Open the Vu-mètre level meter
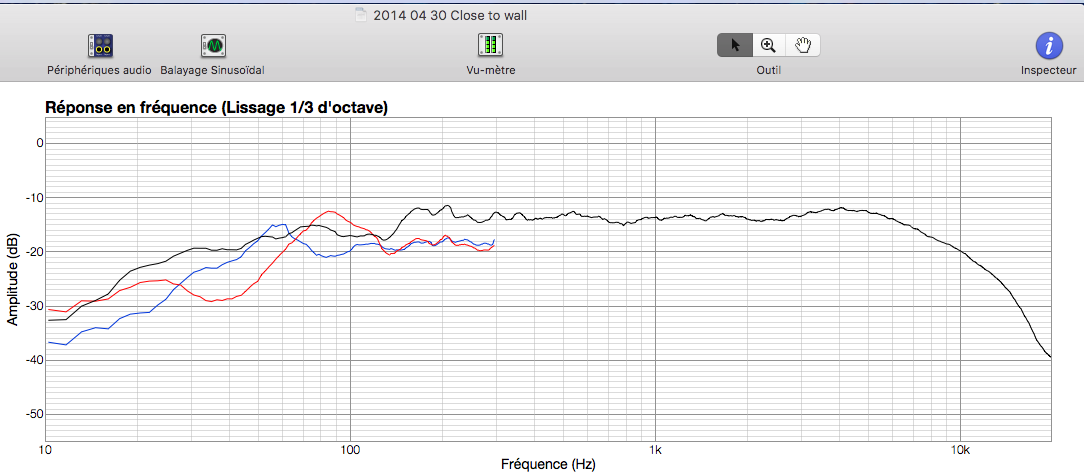The height and width of the screenshot is (475, 1084). point(490,46)
